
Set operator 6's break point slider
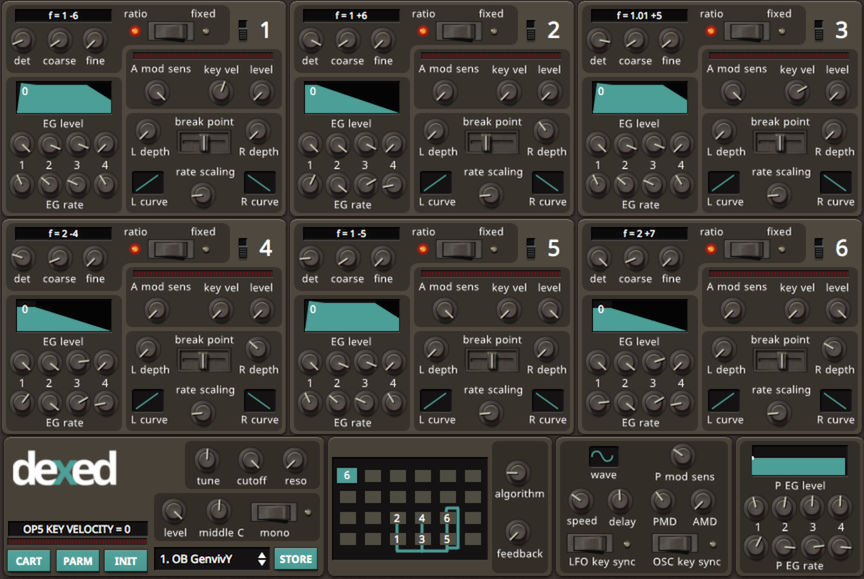click(780, 361)
